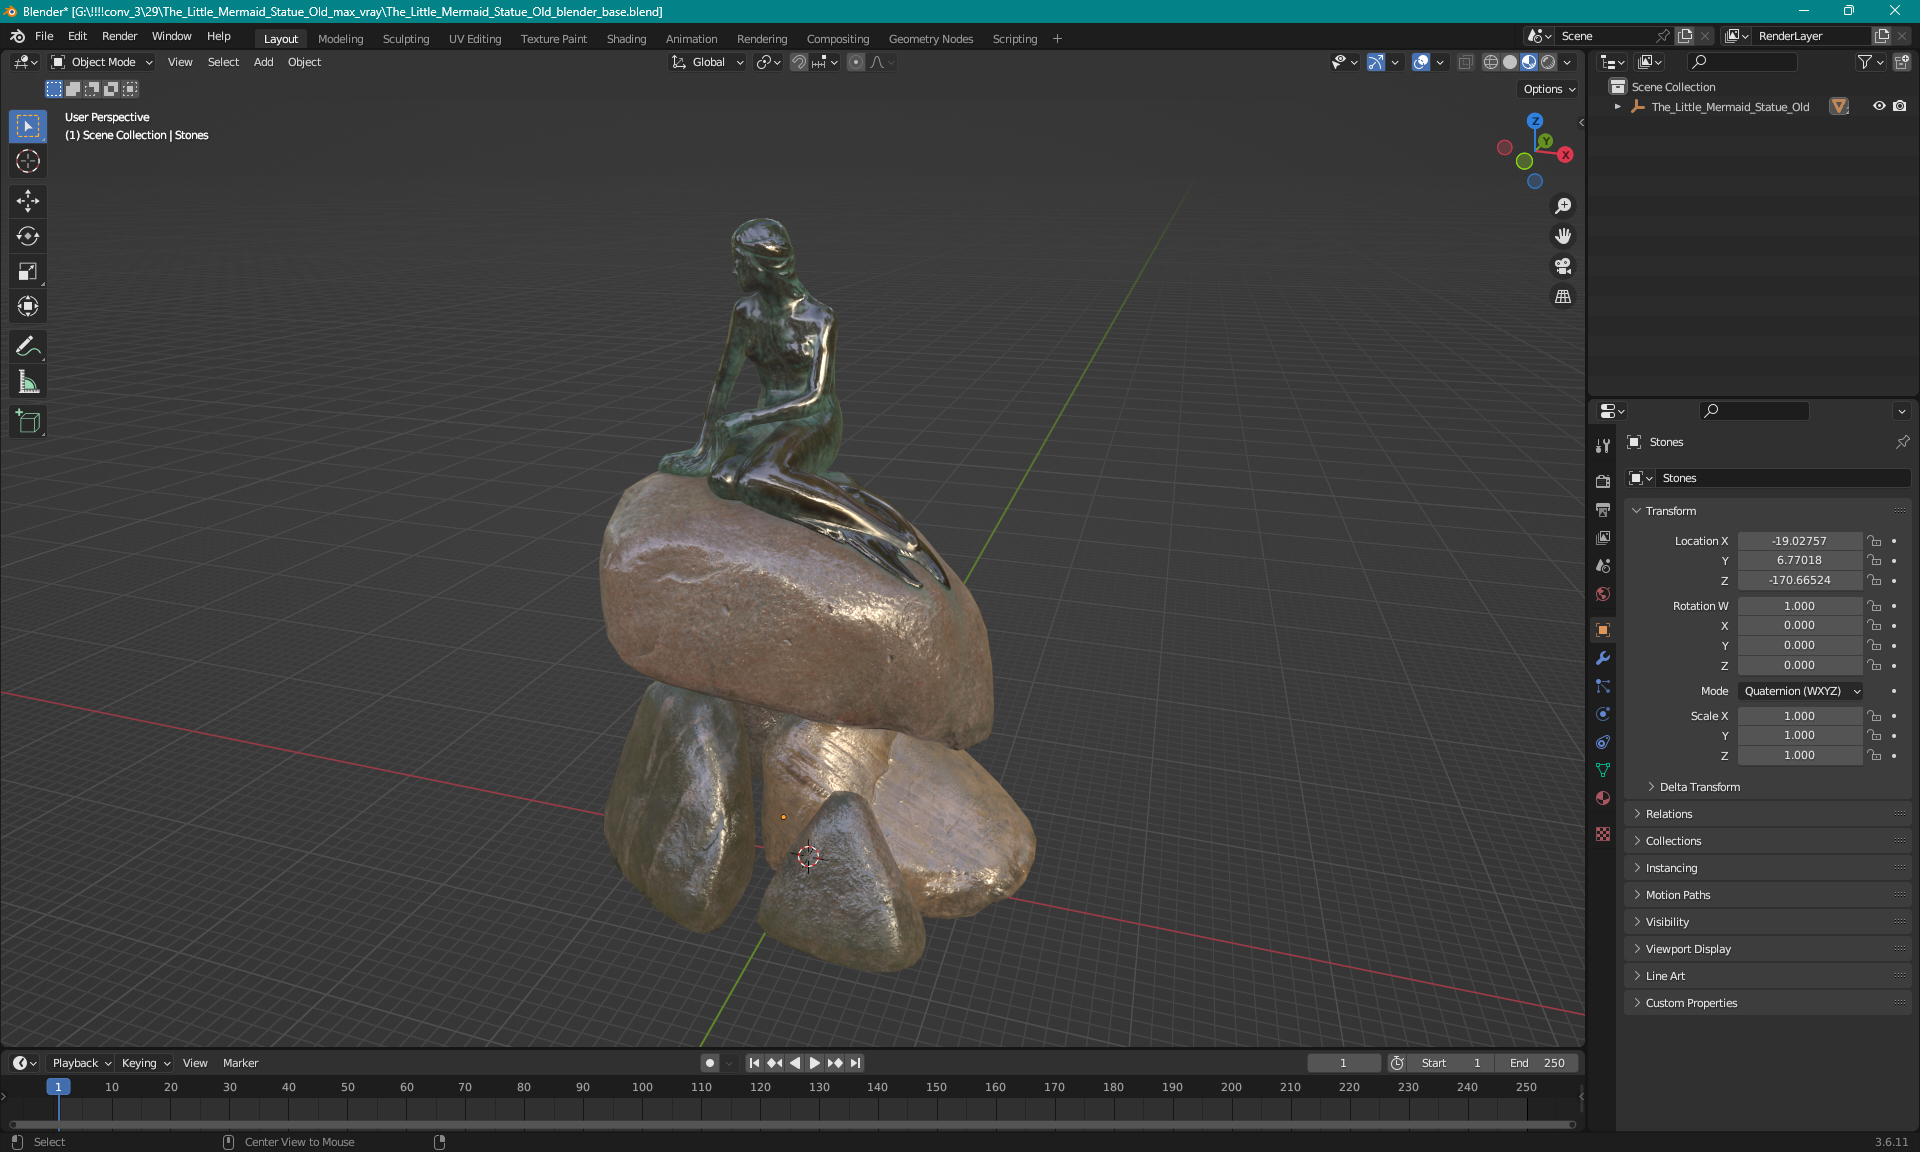Open the World properties tab
The width and height of the screenshot is (1920, 1152).
pos(1603,594)
